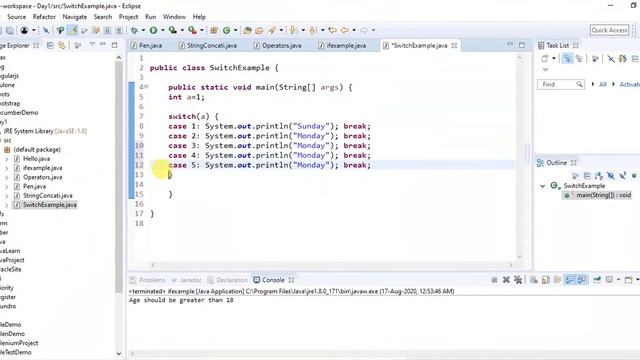
Task: Collapse SwitchExample class in Outline
Action: 542,186
